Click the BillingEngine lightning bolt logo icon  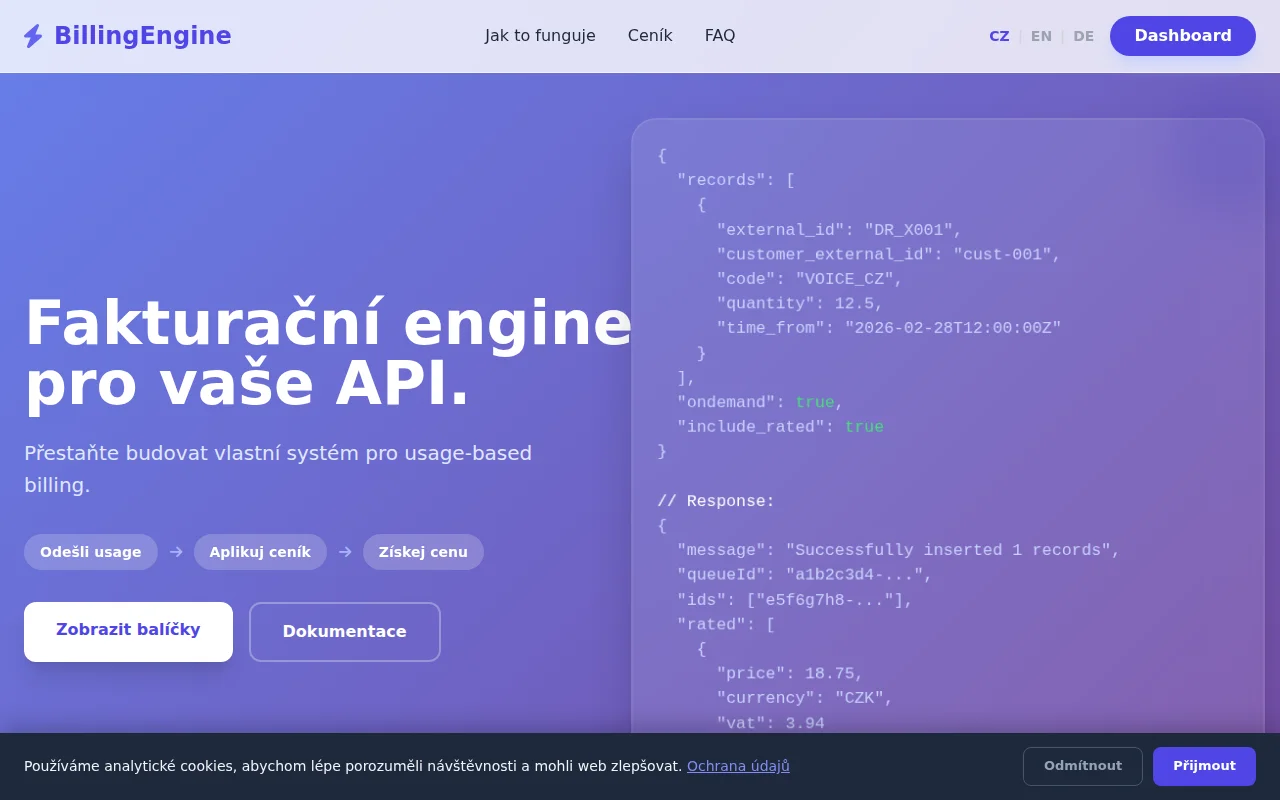pos(33,36)
